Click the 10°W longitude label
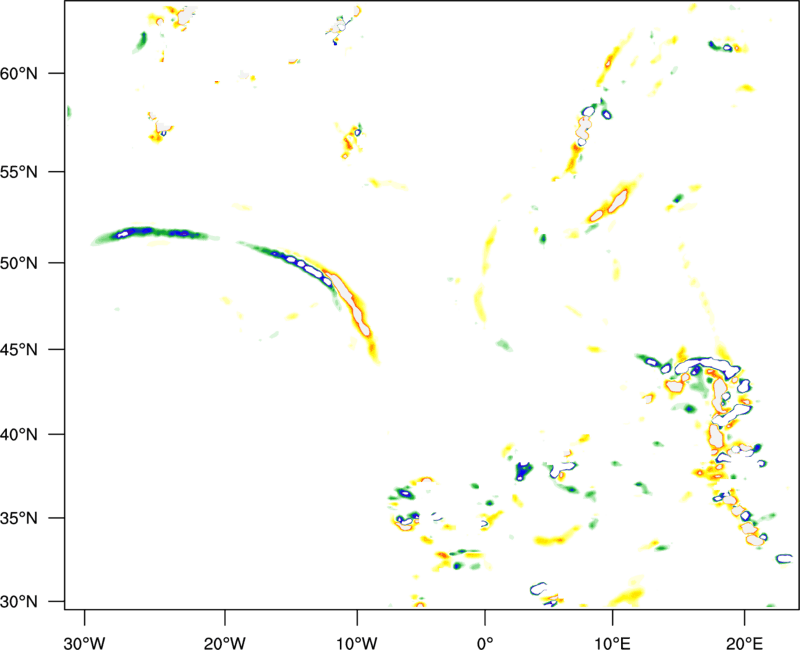Screen dimensions: 800x650 (x=357, y=643)
